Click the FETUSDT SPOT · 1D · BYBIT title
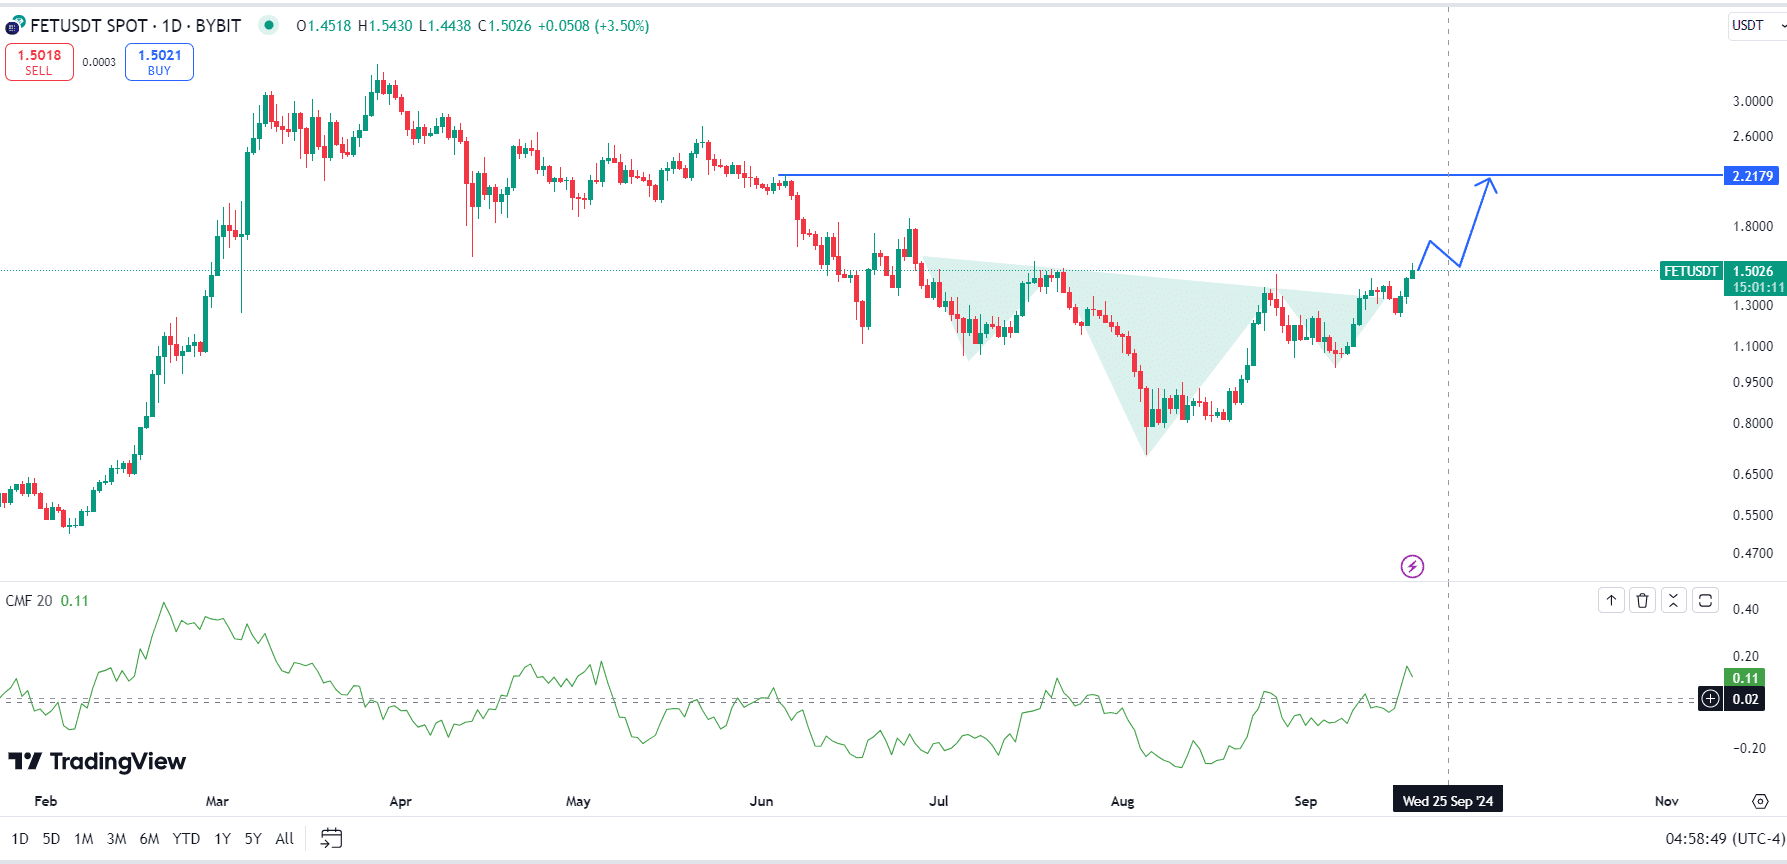This screenshot has height=864, width=1787. point(135,26)
